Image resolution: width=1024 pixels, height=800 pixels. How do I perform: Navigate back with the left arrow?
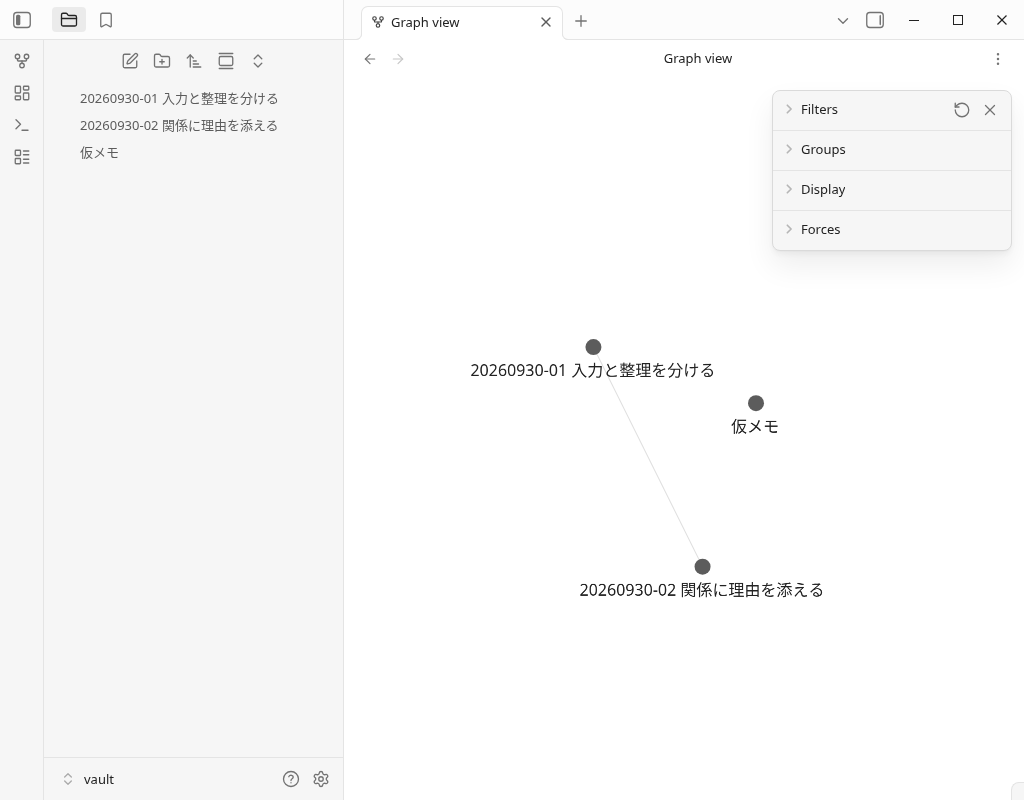point(370,59)
